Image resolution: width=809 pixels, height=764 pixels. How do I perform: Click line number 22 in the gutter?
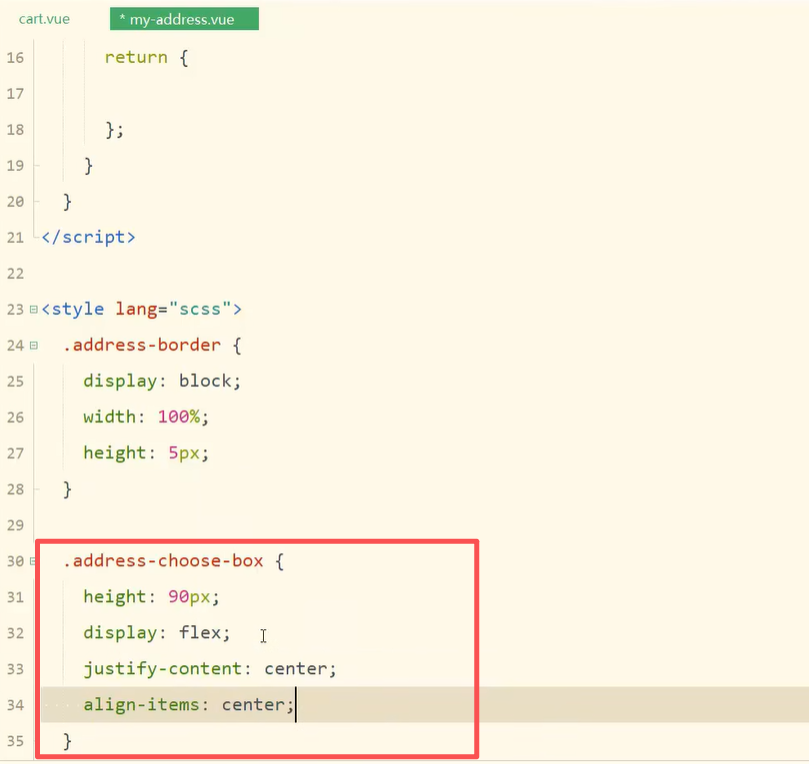click(15, 273)
